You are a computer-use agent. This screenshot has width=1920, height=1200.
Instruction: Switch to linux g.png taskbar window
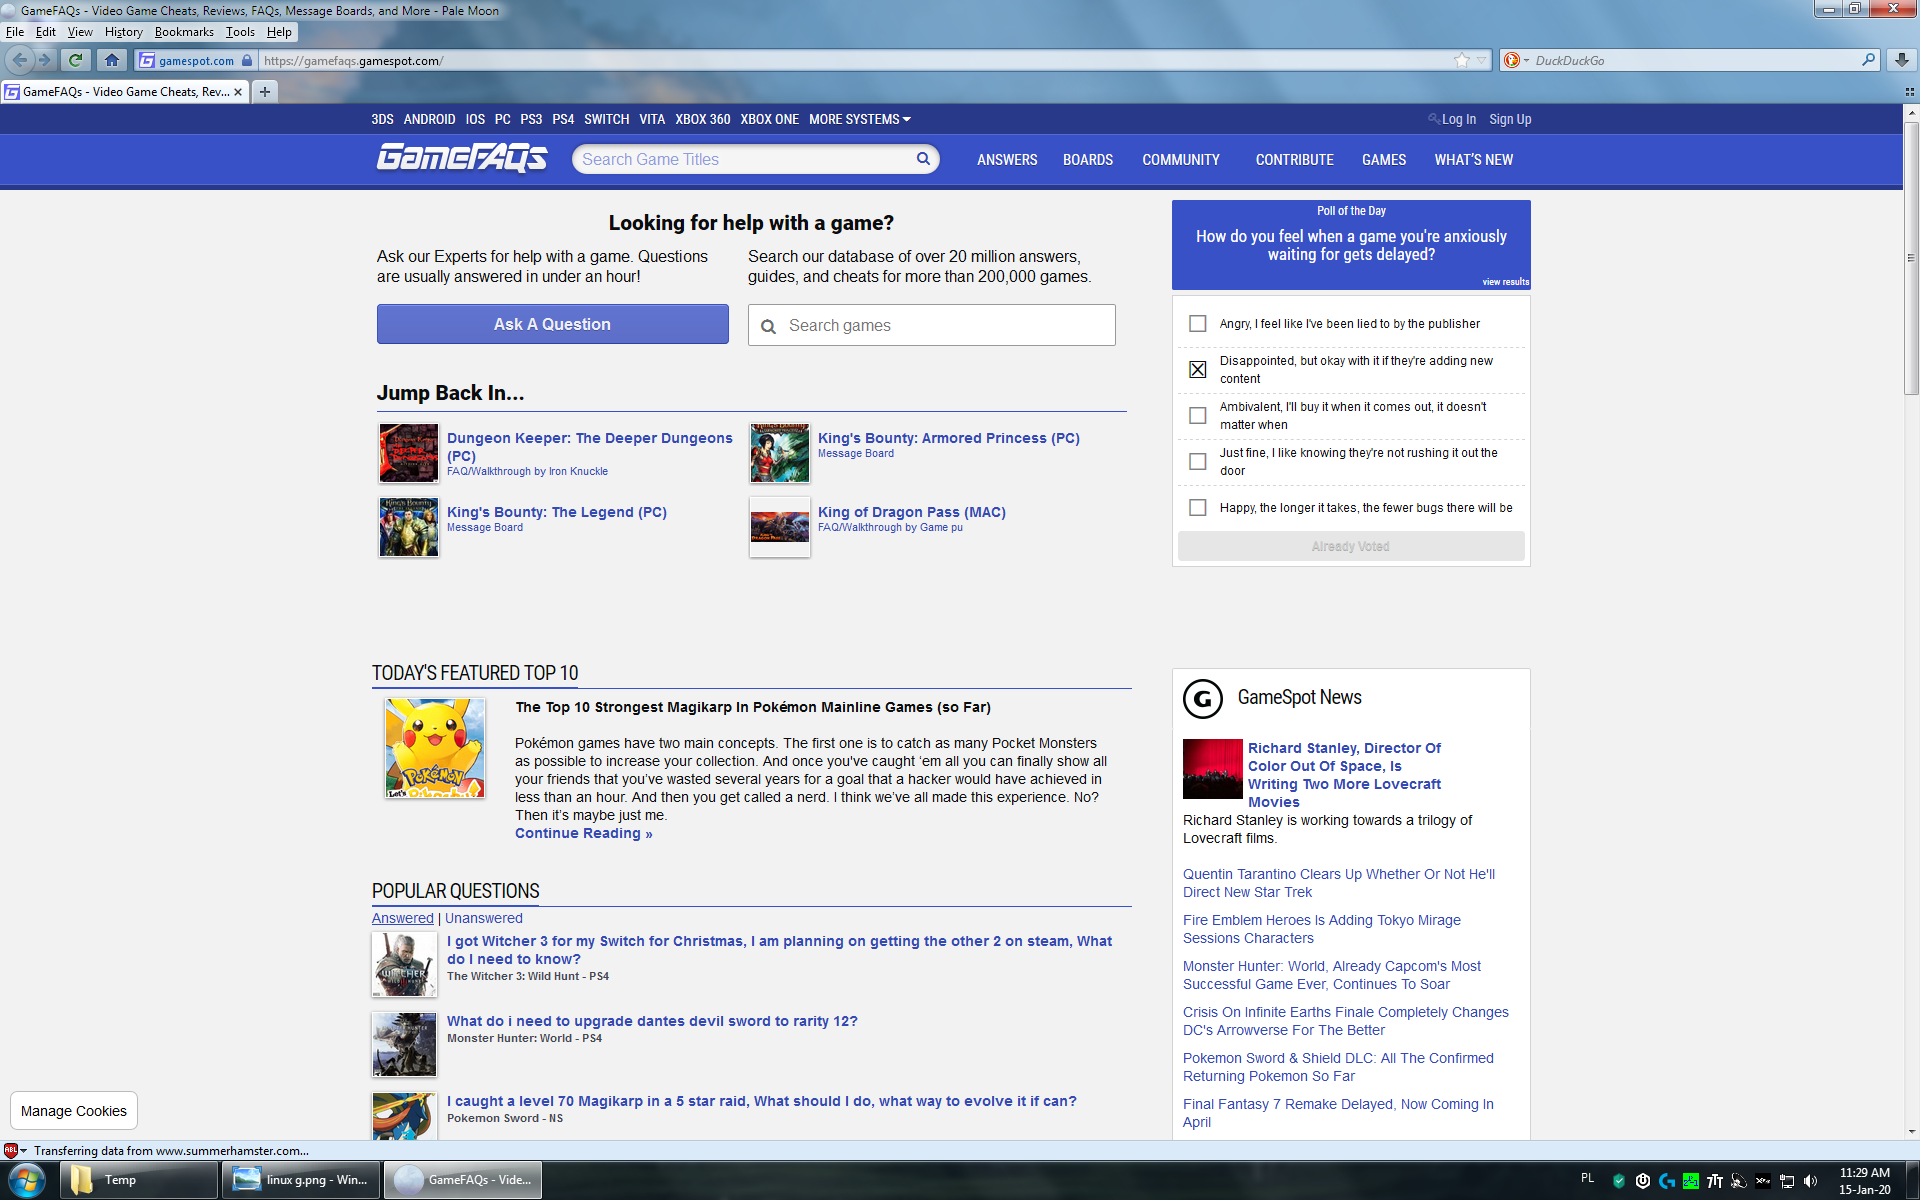pos(301,1180)
